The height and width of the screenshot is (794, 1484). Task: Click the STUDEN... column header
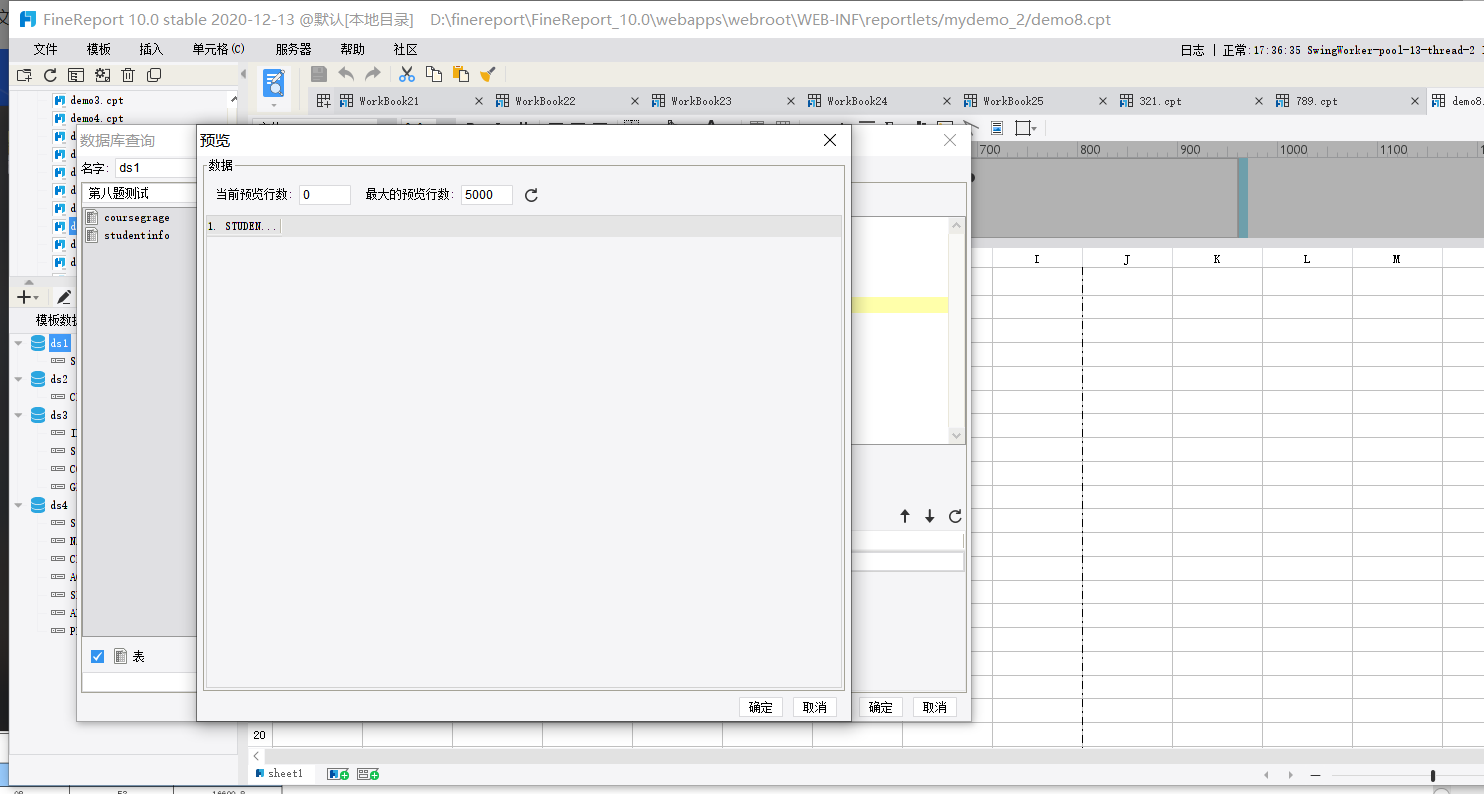coord(245,227)
